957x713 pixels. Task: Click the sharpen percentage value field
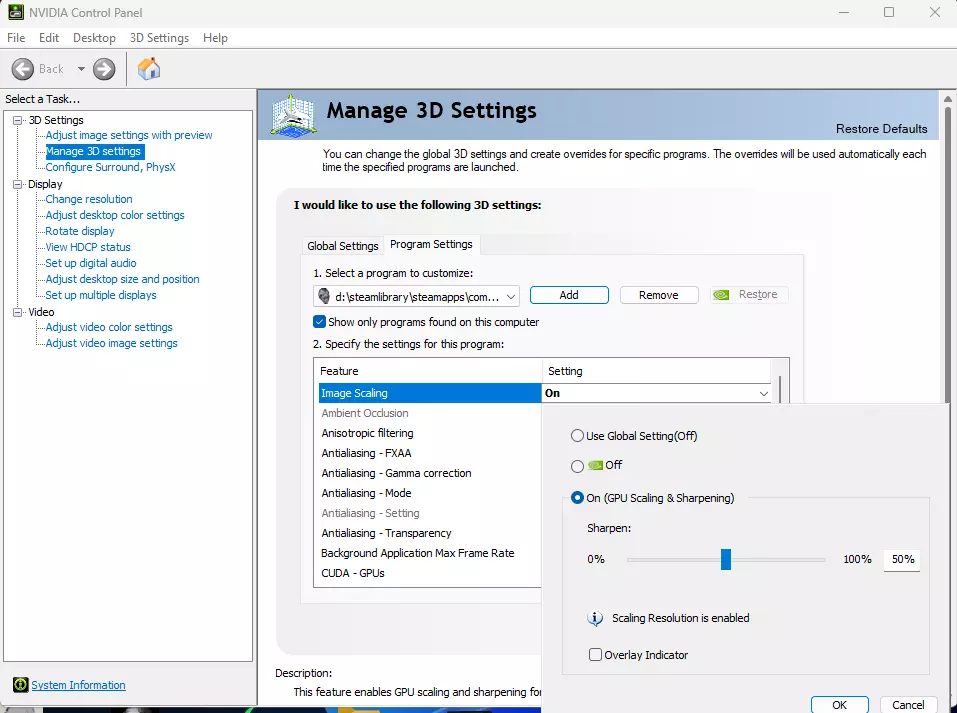pos(902,559)
